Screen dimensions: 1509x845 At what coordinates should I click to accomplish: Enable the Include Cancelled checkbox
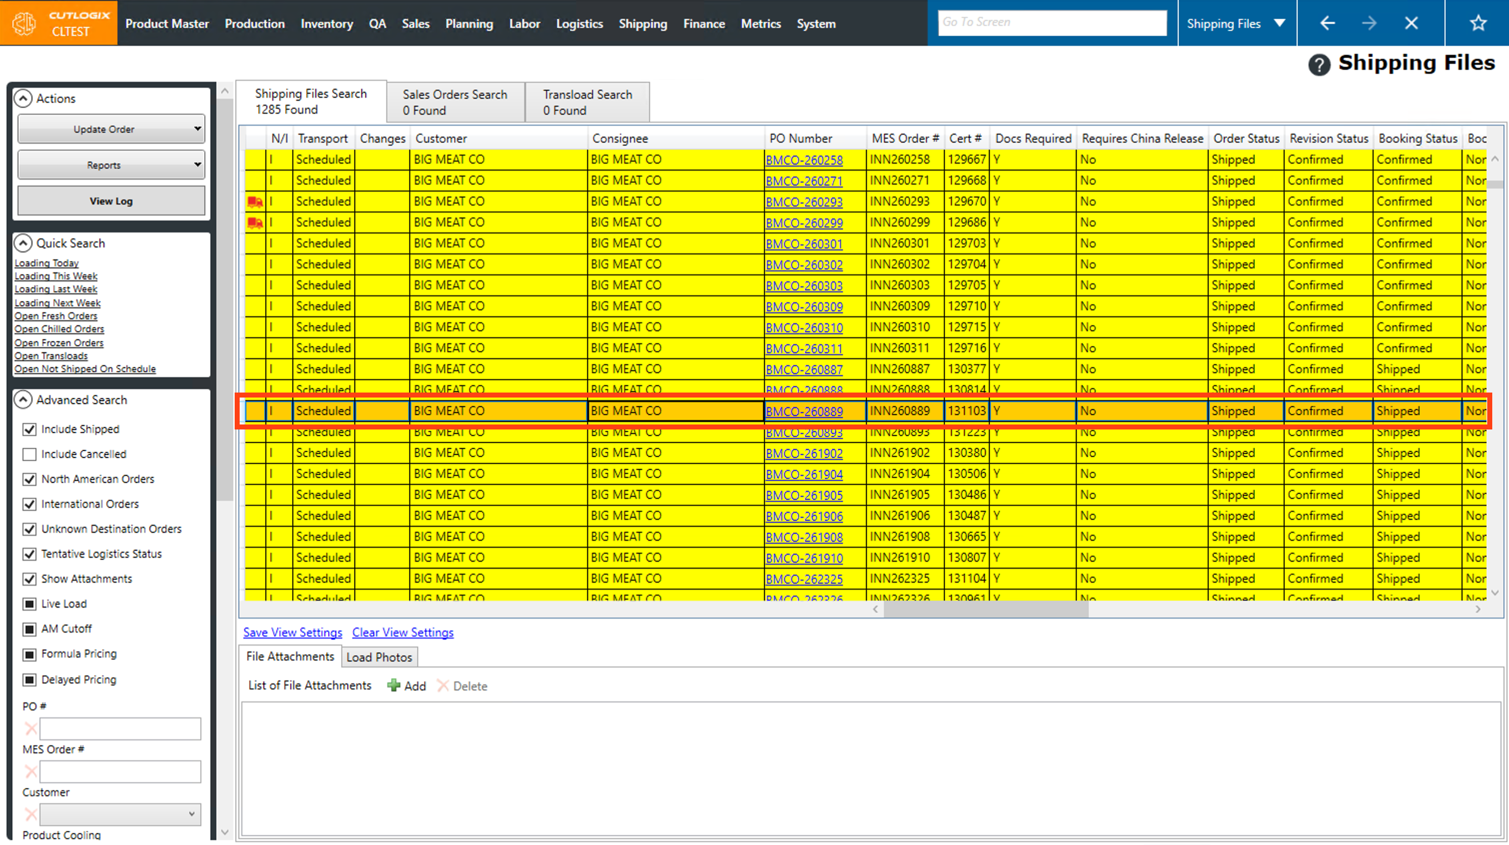pyautogui.click(x=30, y=454)
